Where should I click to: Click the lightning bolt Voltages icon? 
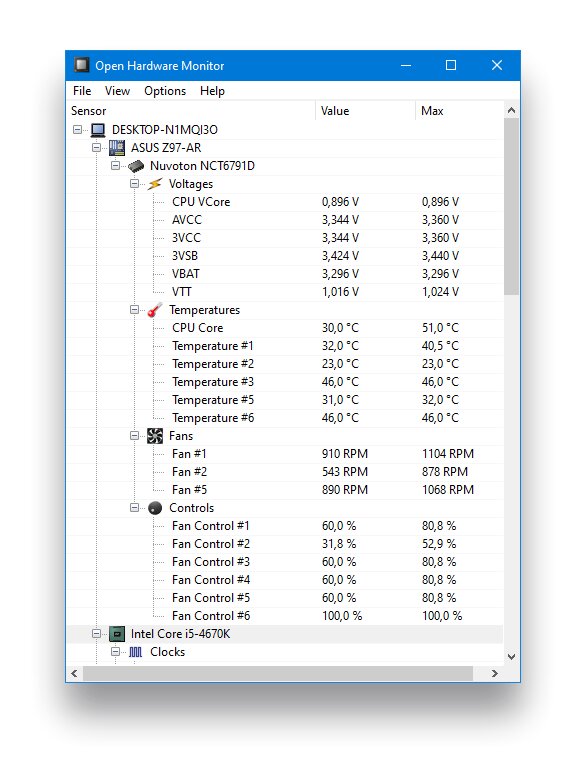pos(154,184)
